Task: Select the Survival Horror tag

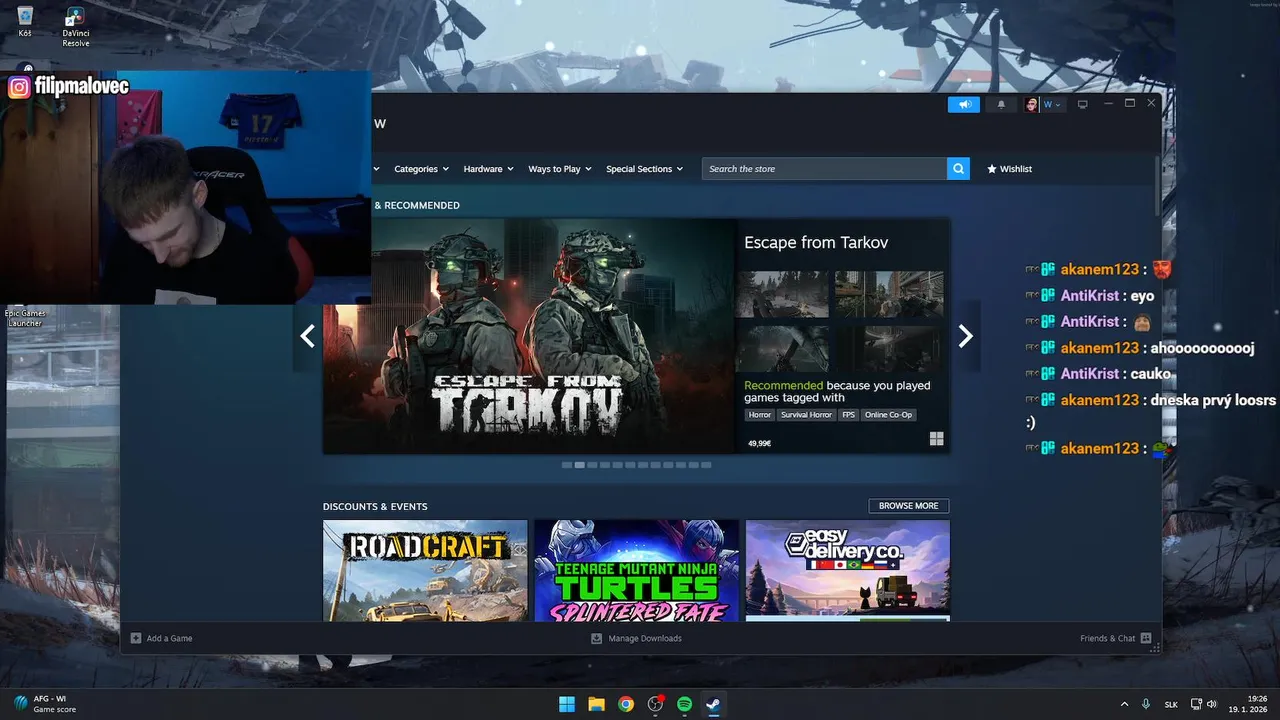Action: (x=806, y=415)
